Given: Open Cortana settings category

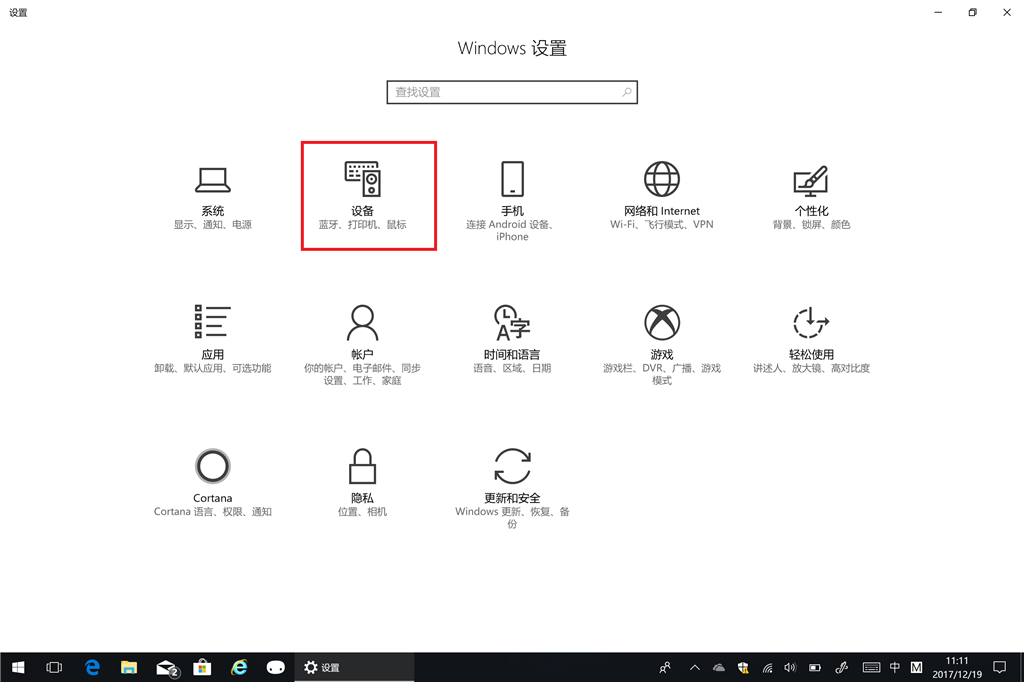Looking at the screenshot, I should [x=212, y=482].
